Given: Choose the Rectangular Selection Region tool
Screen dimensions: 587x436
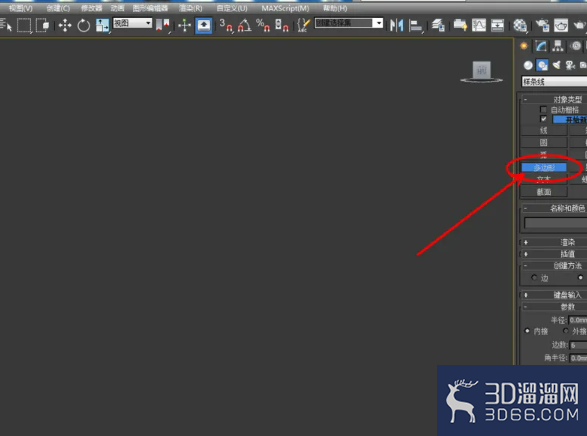Looking at the screenshot, I should click(24, 25).
